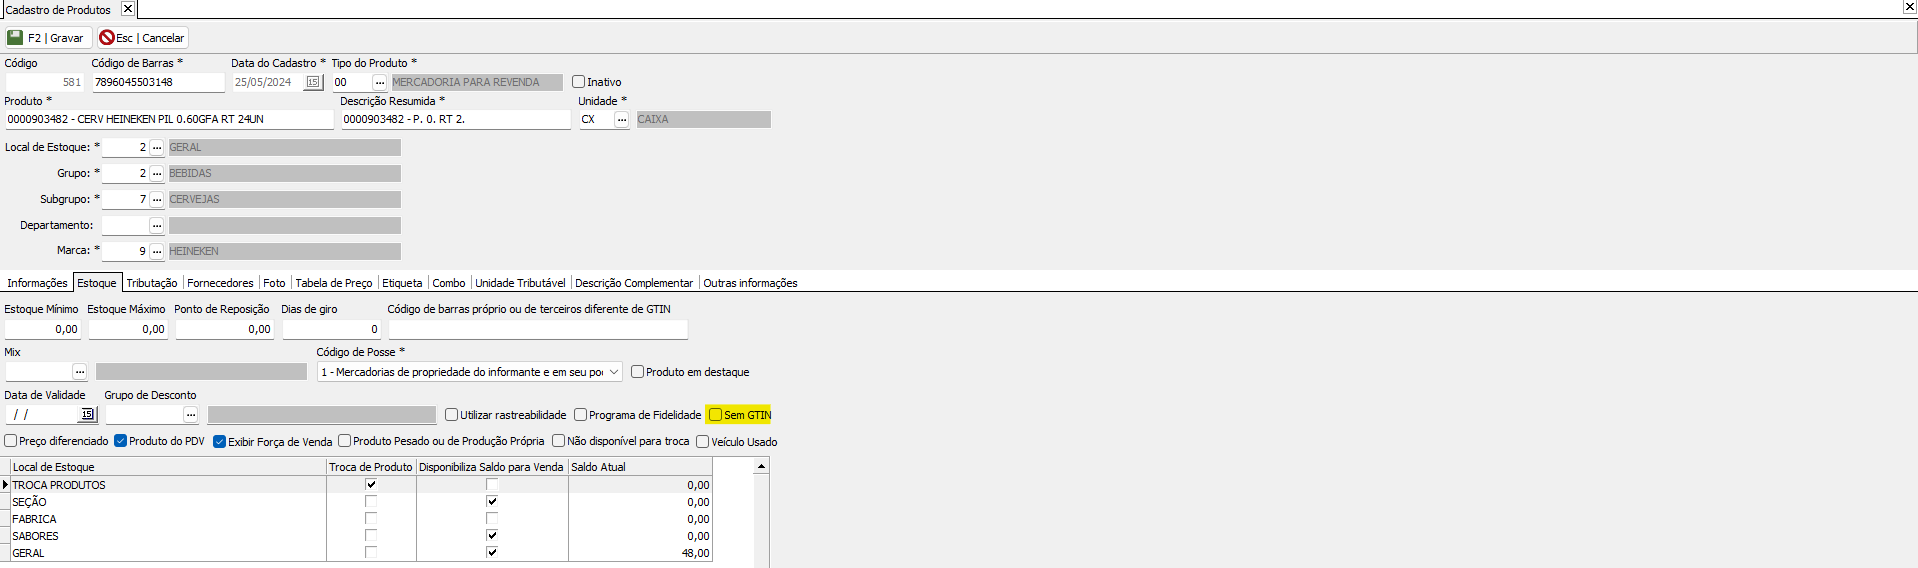The image size is (1918, 568).
Task: Open the Tipo do Produto lookup button
Action: pos(379,82)
